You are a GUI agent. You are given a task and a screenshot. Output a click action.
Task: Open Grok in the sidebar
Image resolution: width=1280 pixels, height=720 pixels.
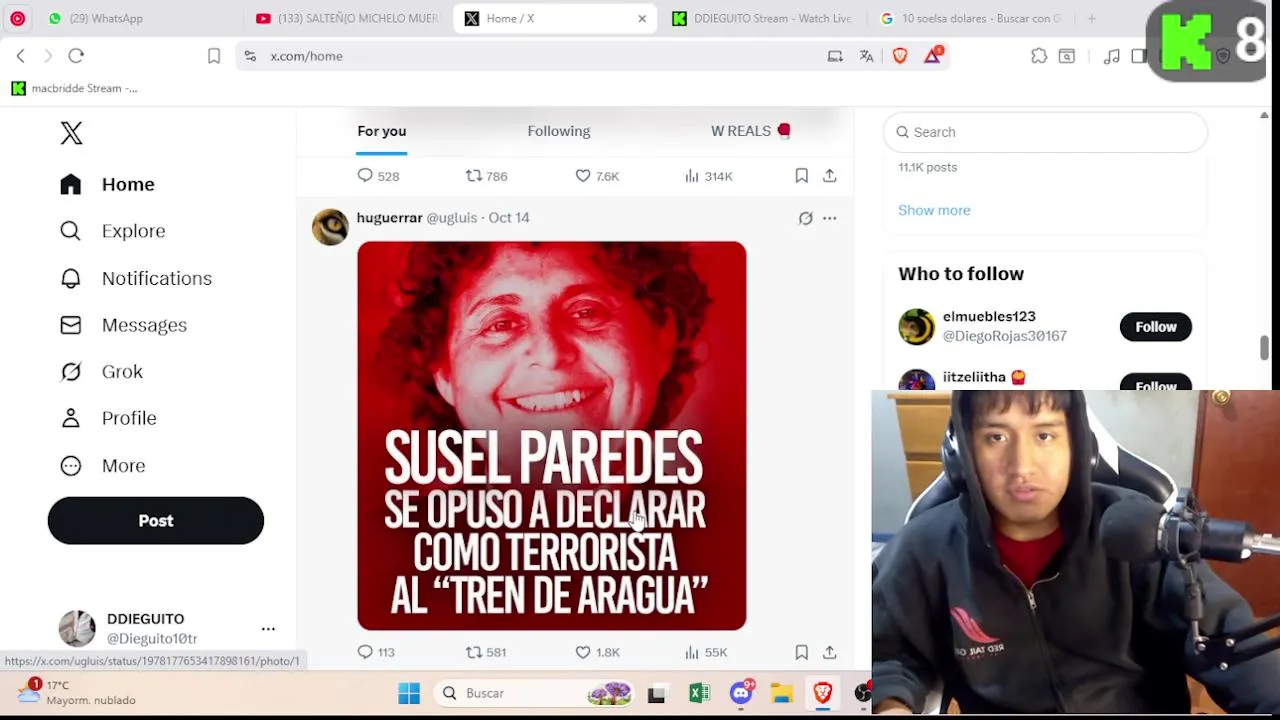tap(101, 371)
